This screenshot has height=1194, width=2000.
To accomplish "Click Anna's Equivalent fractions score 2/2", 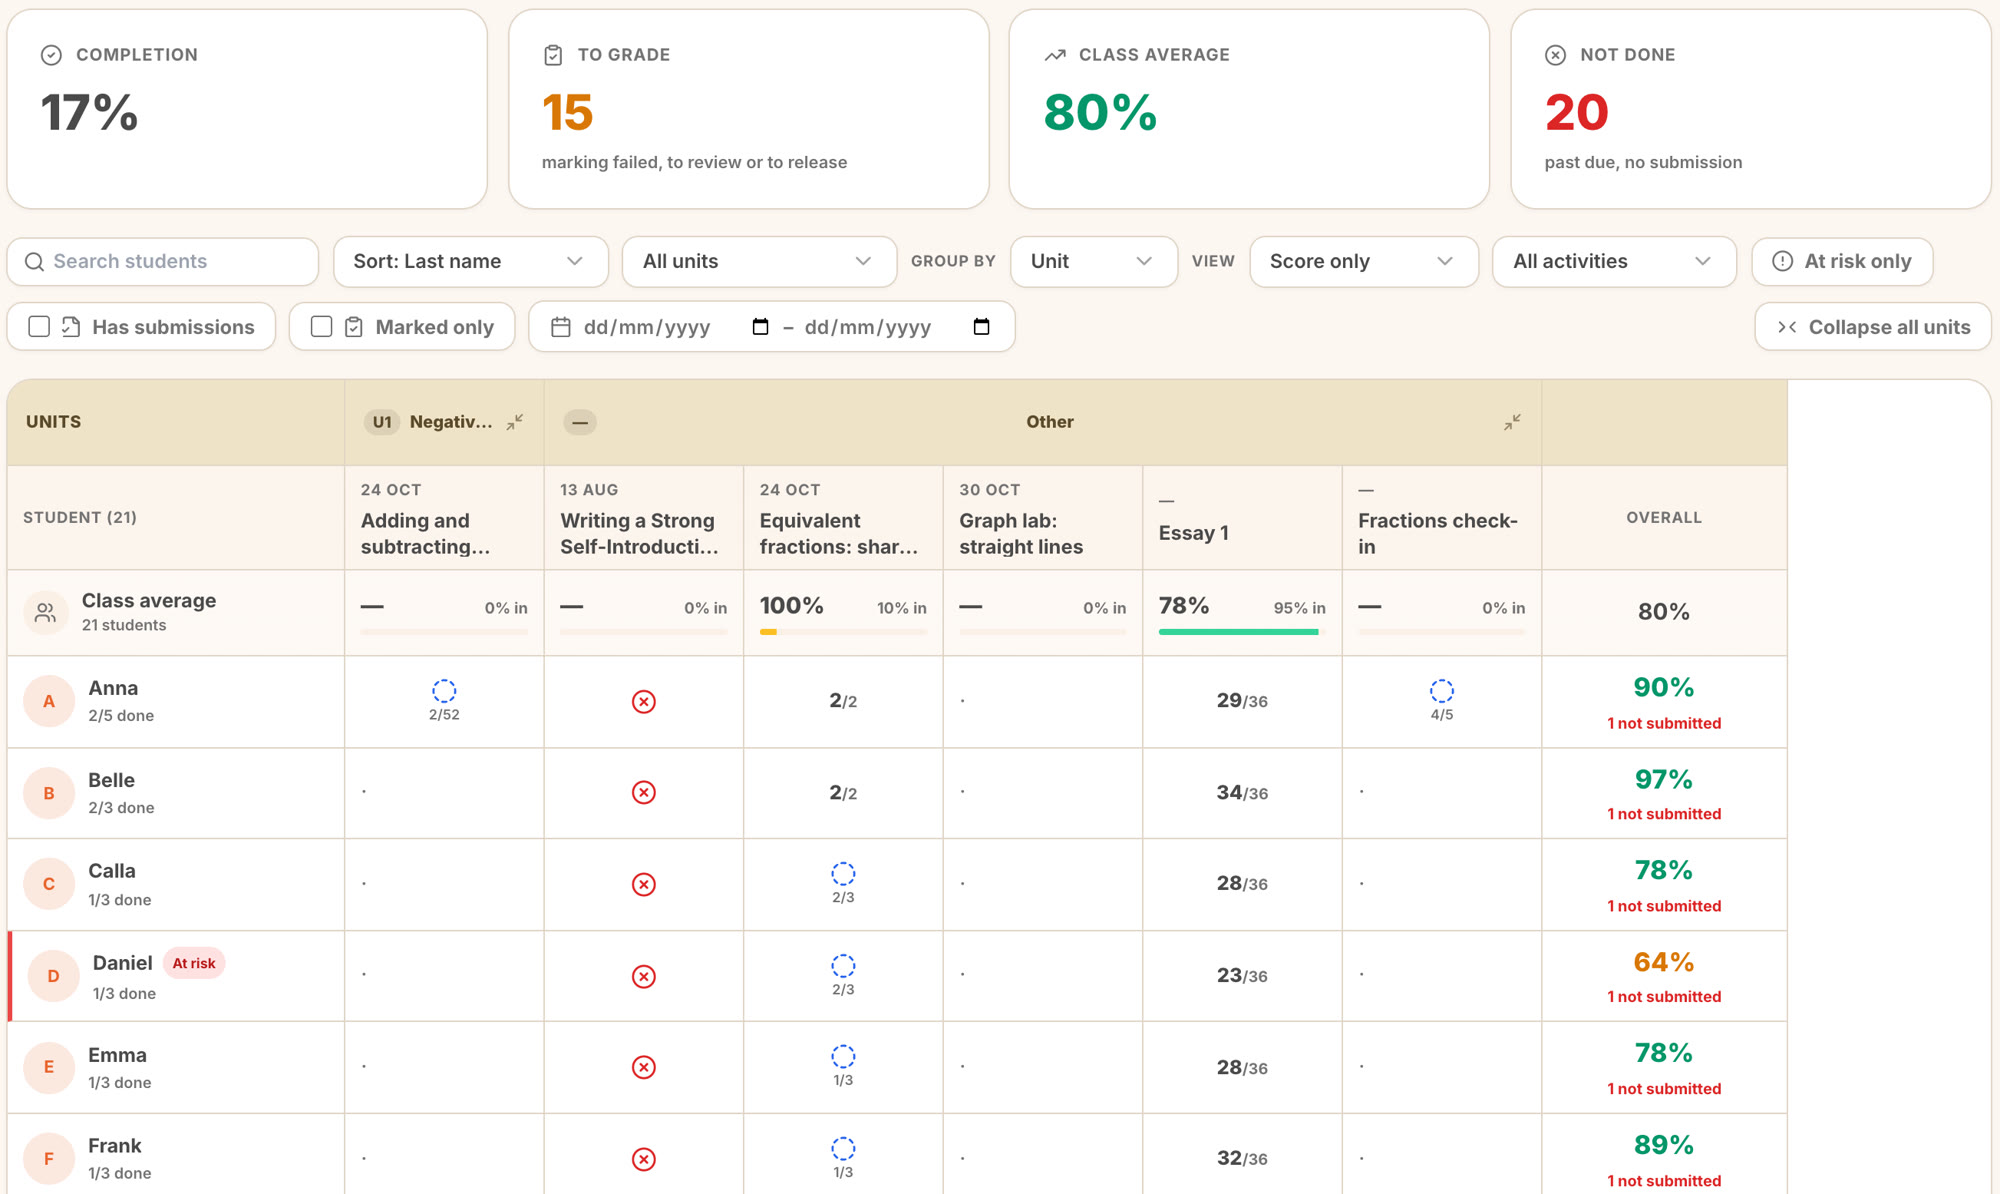I will pos(843,701).
